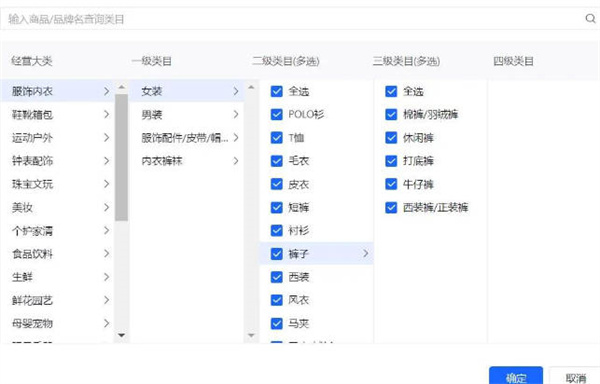Click the business category scroll-up arrow
This screenshot has width=600, height=384.
pyautogui.click(x=121, y=87)
